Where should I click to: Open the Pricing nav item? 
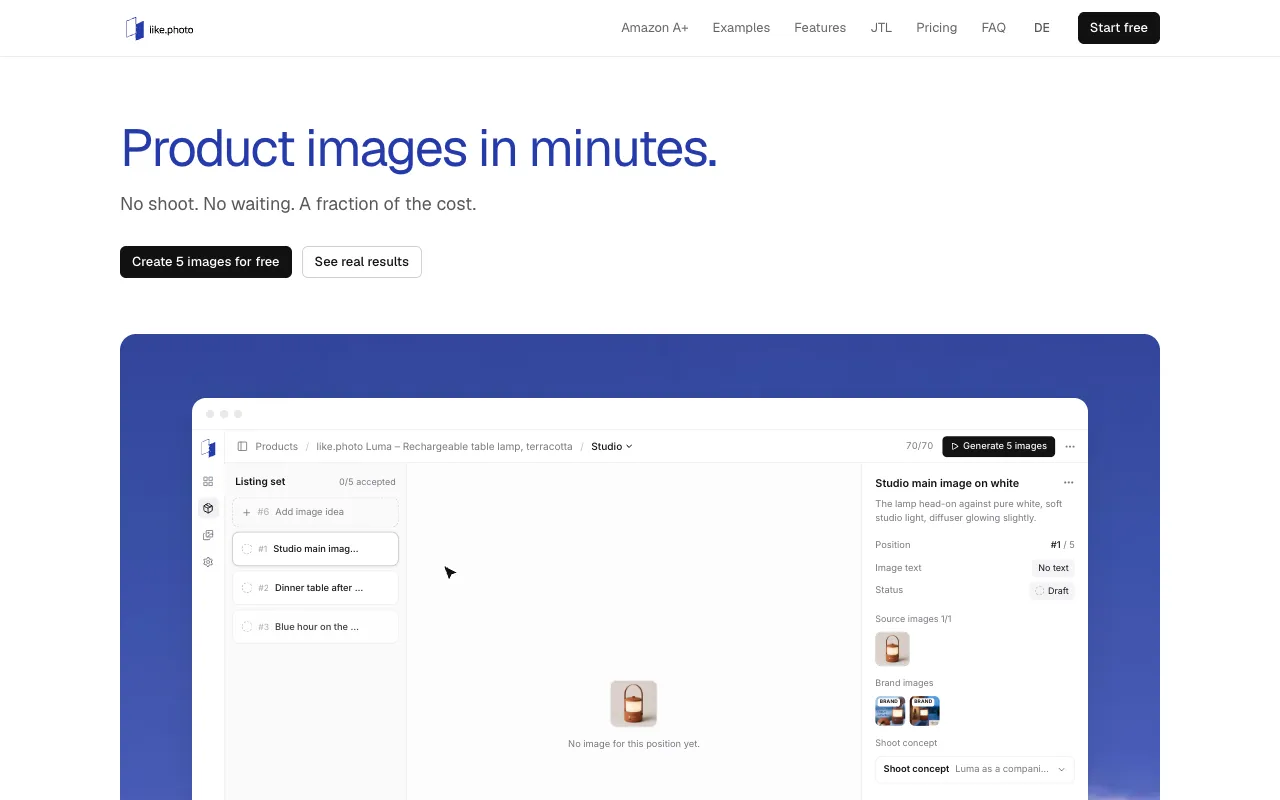[936, 28]
